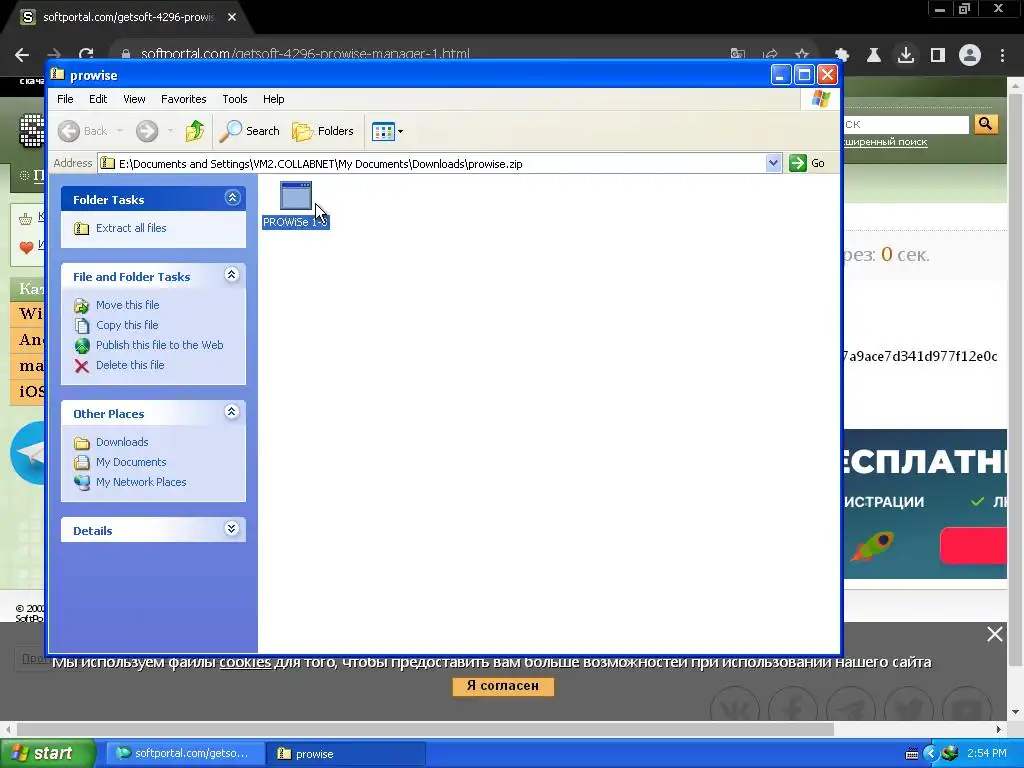Click the Publish to Web globe icon
1024x768 pixels.
pyautogui.click(x=82, y=345)
